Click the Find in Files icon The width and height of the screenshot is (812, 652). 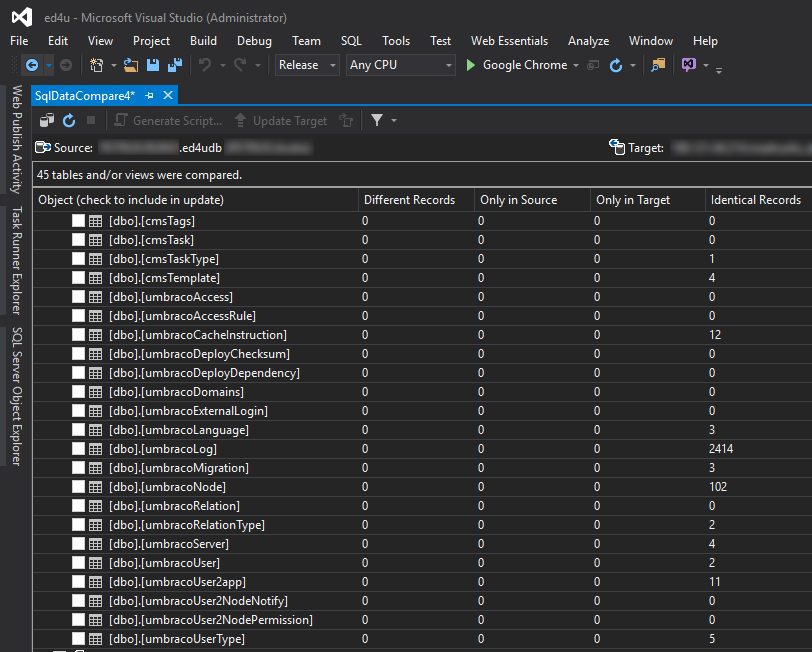(x=658, y=65)
